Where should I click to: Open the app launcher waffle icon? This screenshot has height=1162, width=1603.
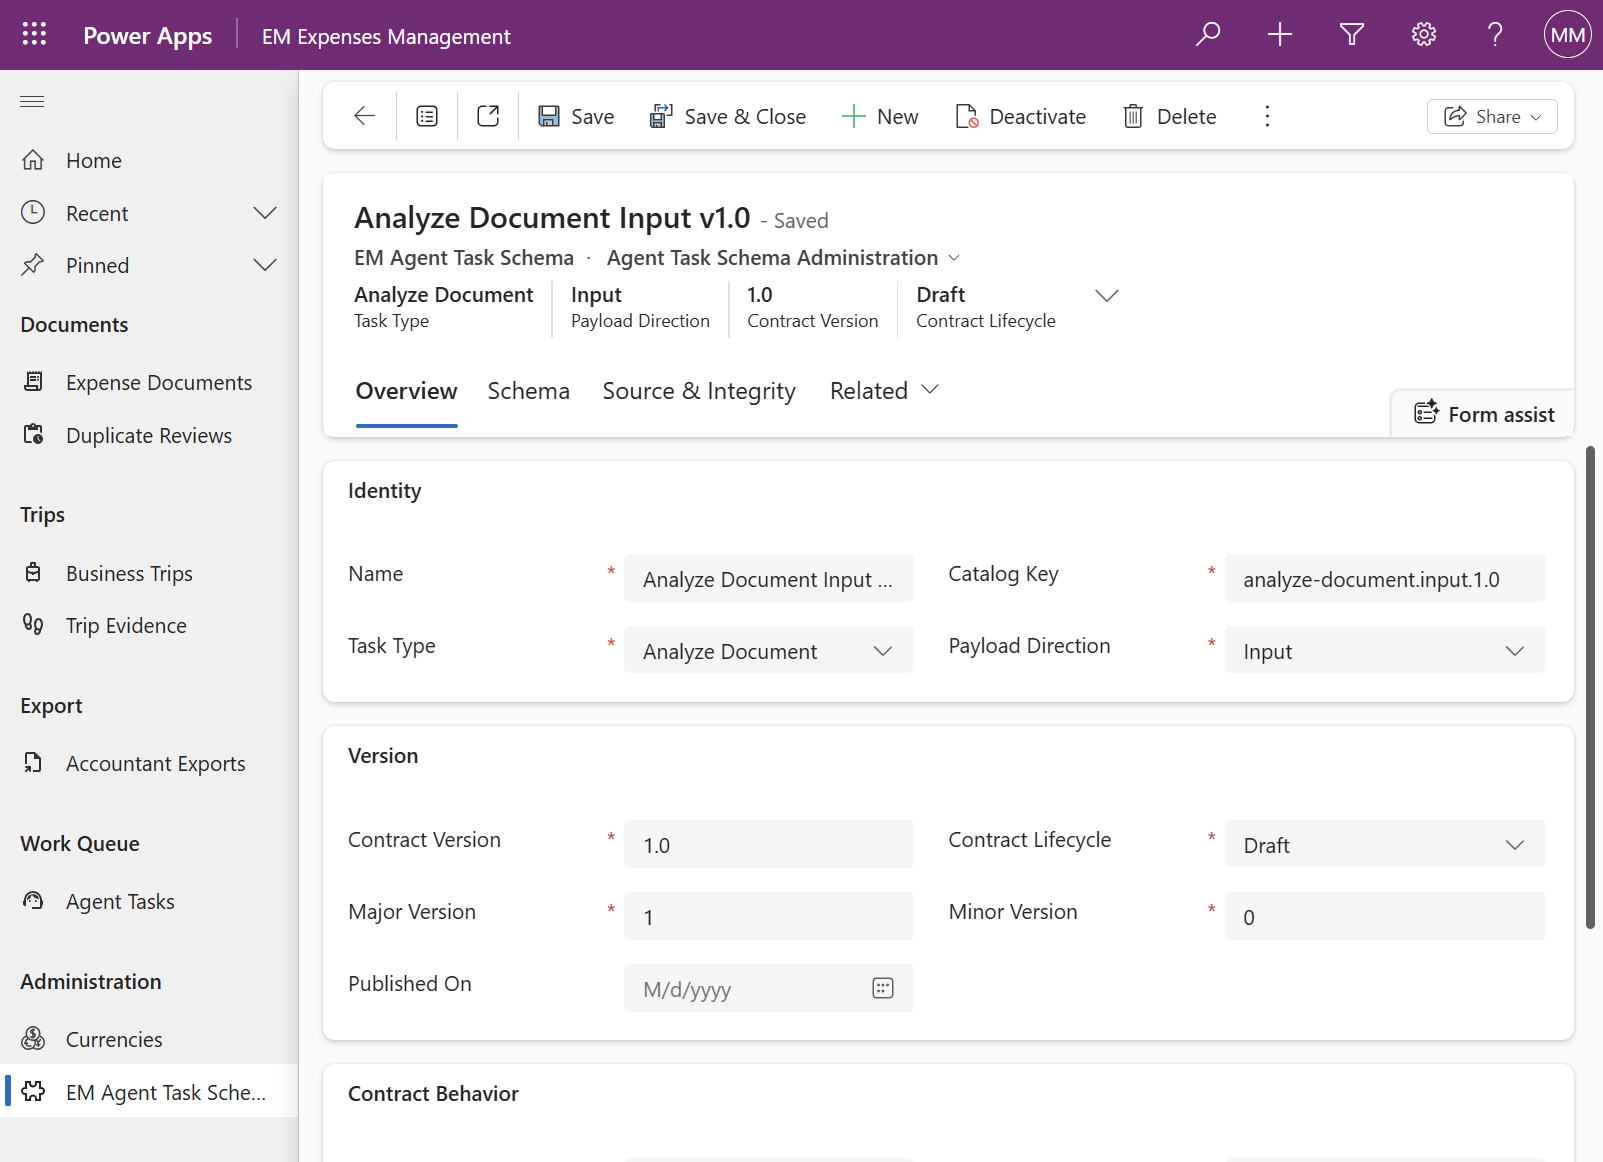(x=34, y=35)
